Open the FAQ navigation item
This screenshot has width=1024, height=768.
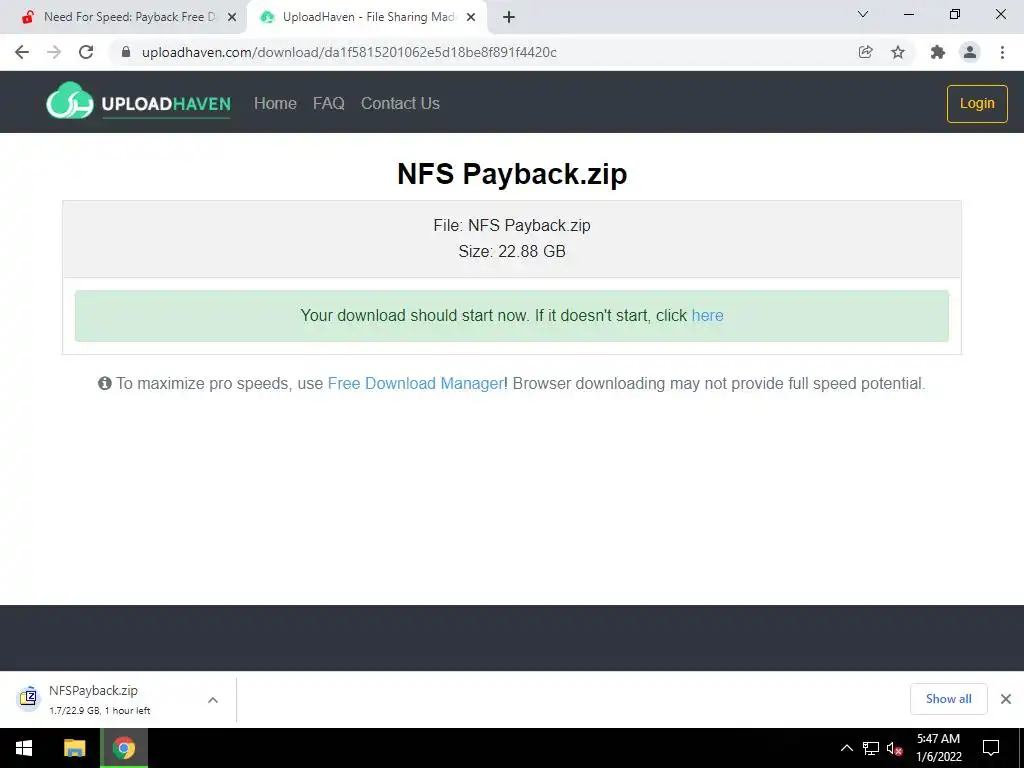(328, 103)
